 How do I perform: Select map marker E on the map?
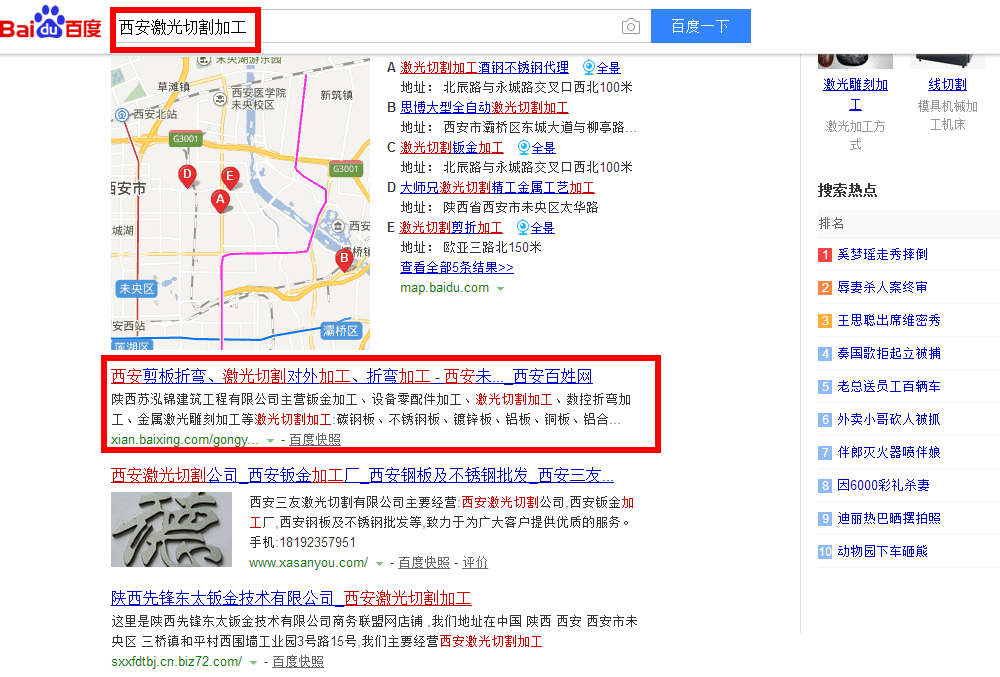(230, 178)
